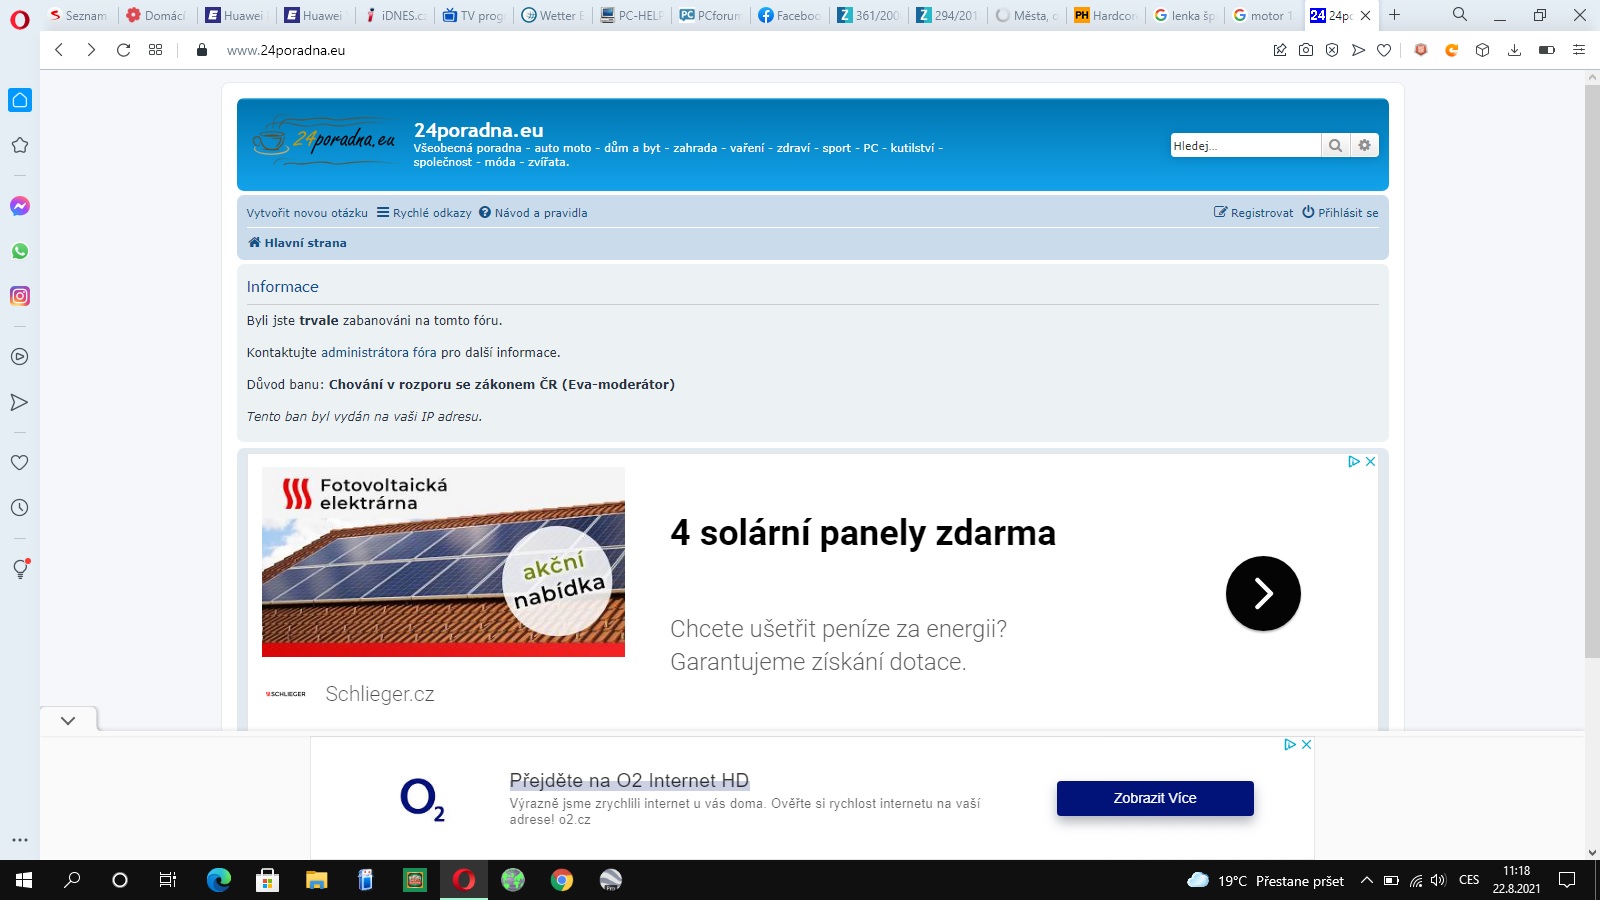This screenshot has width=1600, height=900.
Task: Toggle the battery saver icon
Action: coord(1546,50)
